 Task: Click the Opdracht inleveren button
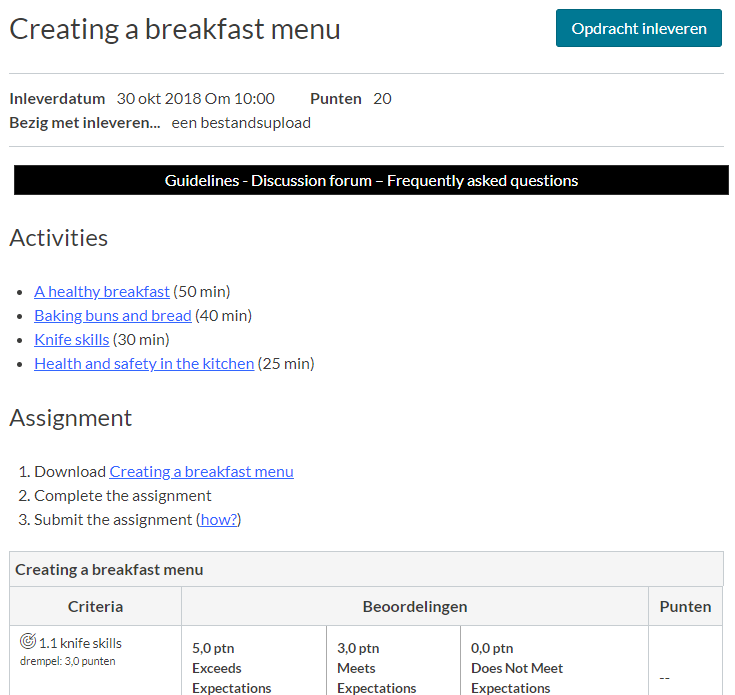pyautogui.click(x=638, y=28)
